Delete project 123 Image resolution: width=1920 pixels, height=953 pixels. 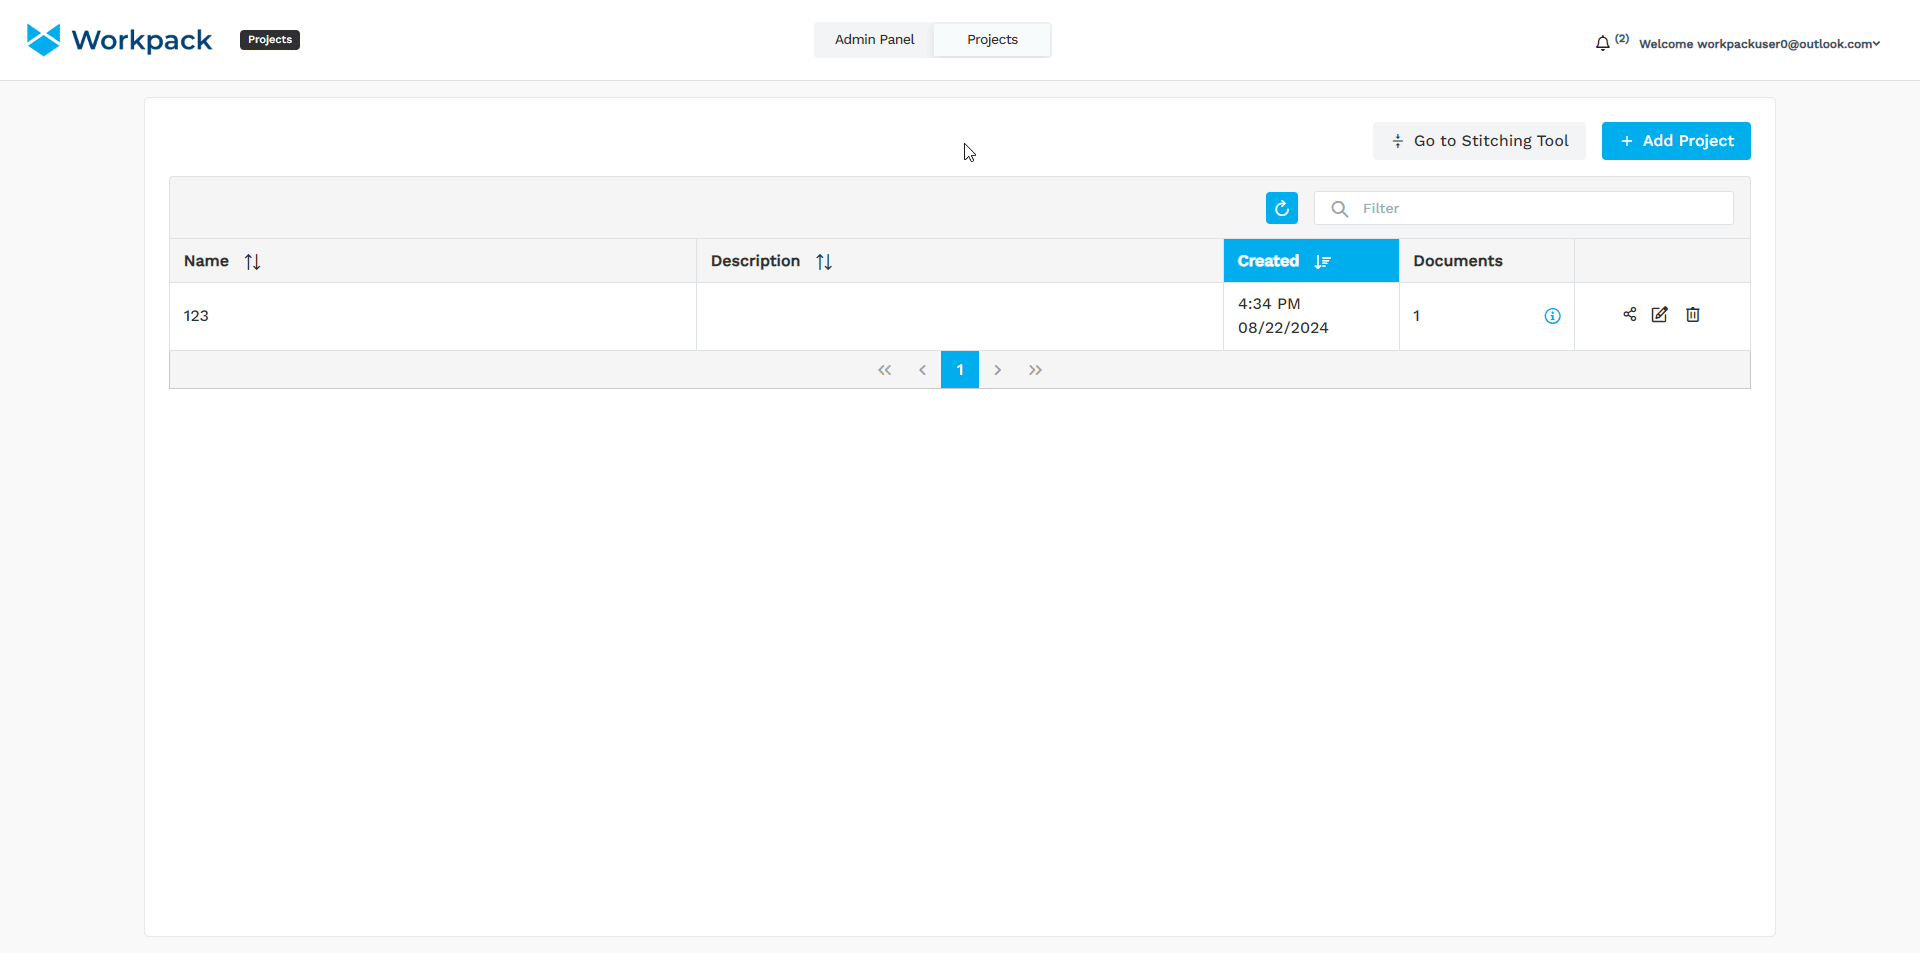pos(1693,315)
